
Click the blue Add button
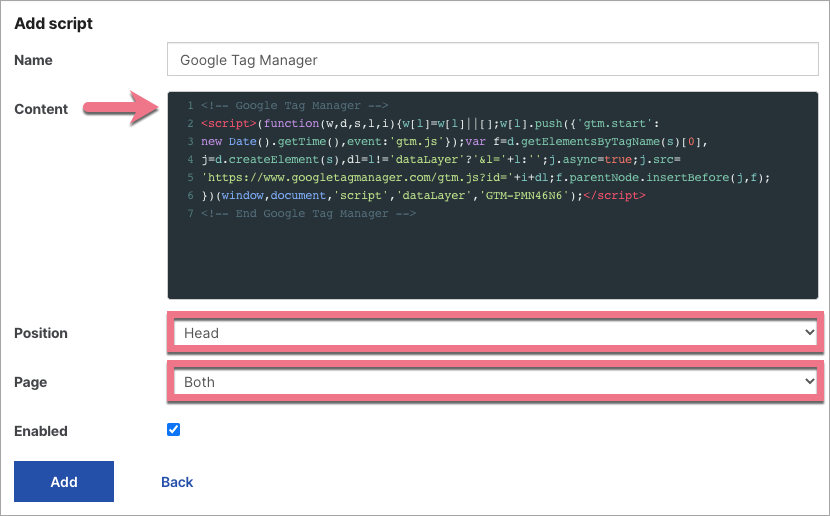pyautogui.click(x=64, y=482)
